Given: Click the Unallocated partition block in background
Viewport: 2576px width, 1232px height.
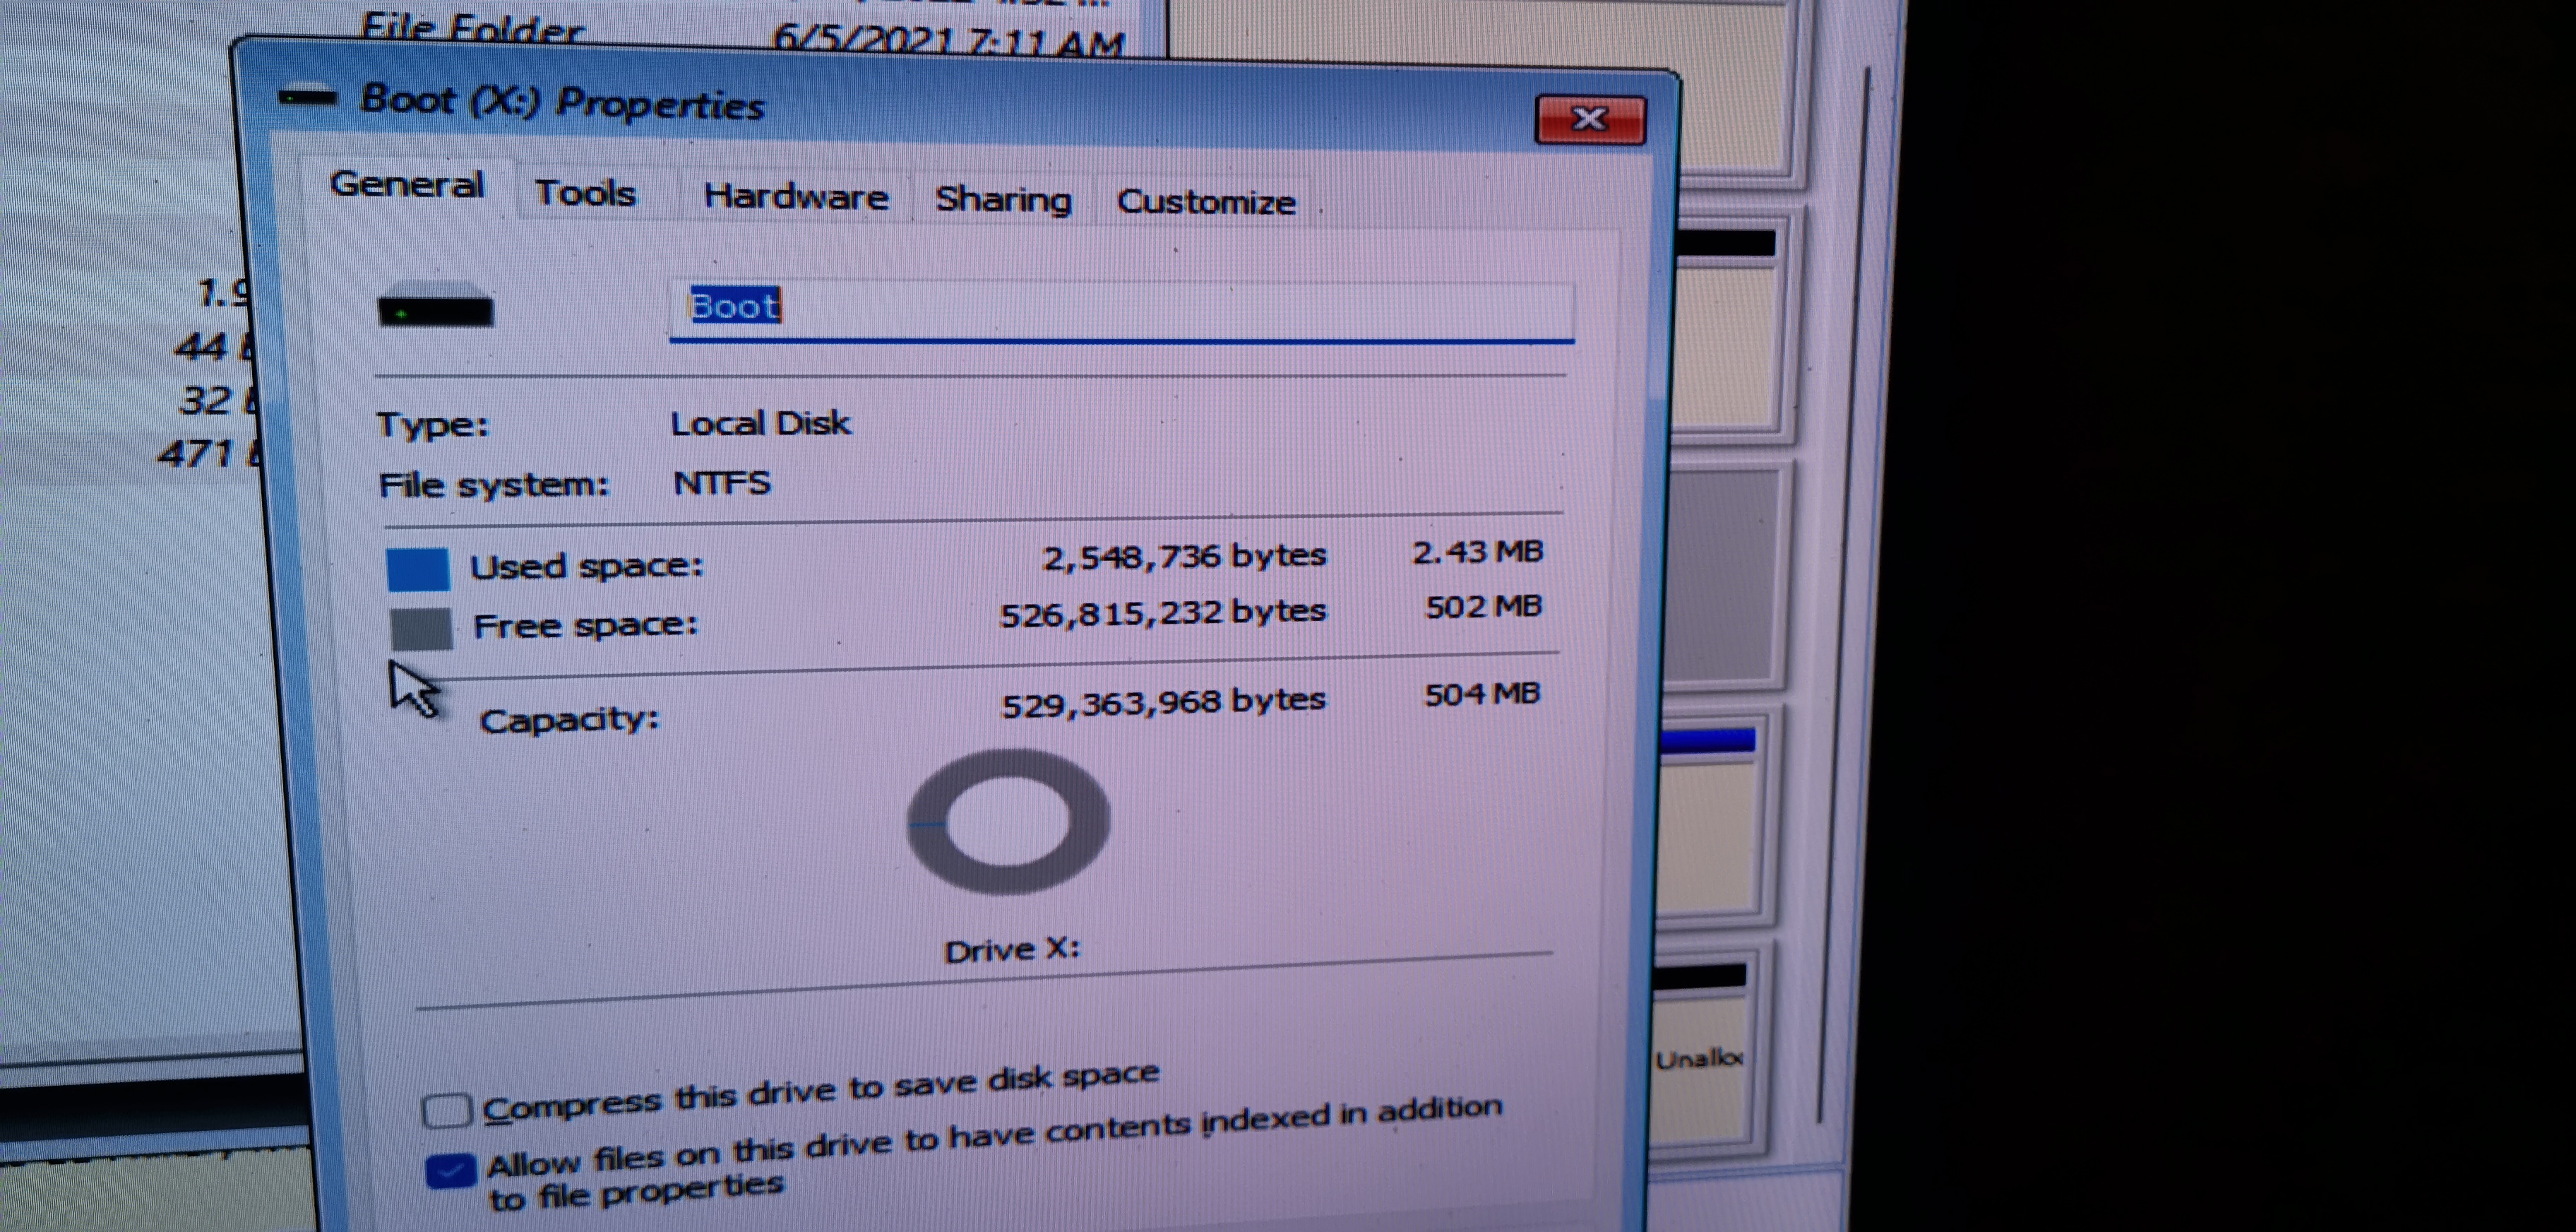Looking at the screenshot, I should [x=1699, y=1060].
